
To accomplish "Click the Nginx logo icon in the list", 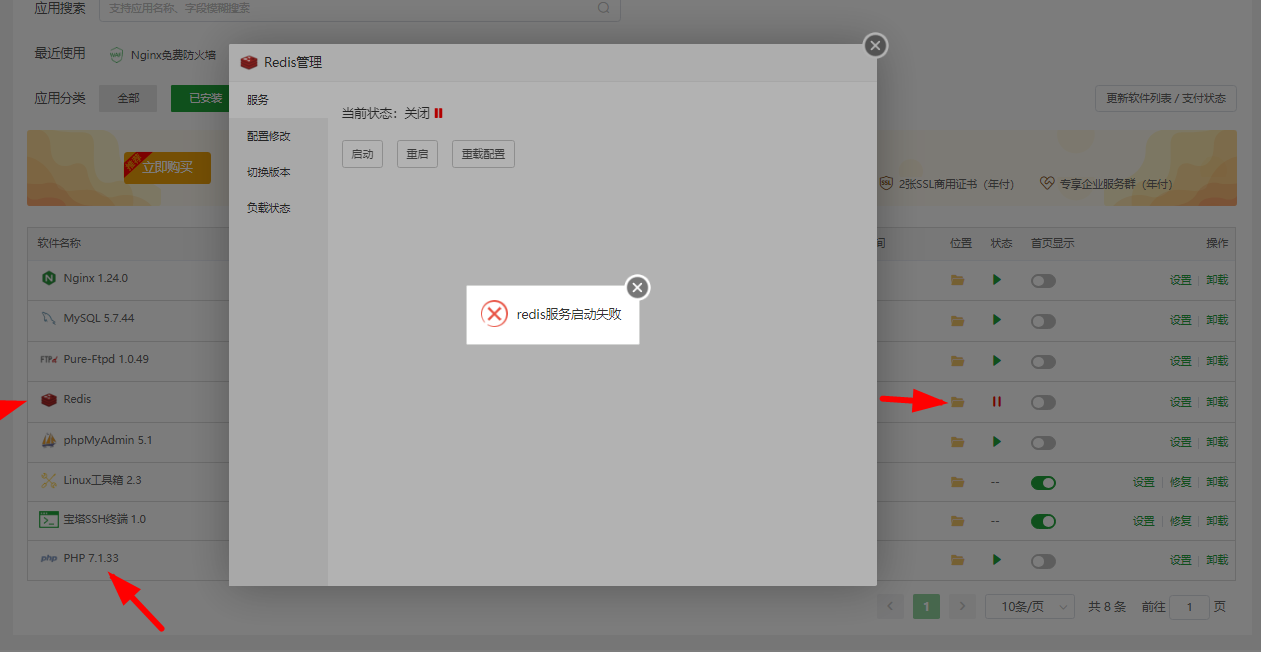I will 48,278.
